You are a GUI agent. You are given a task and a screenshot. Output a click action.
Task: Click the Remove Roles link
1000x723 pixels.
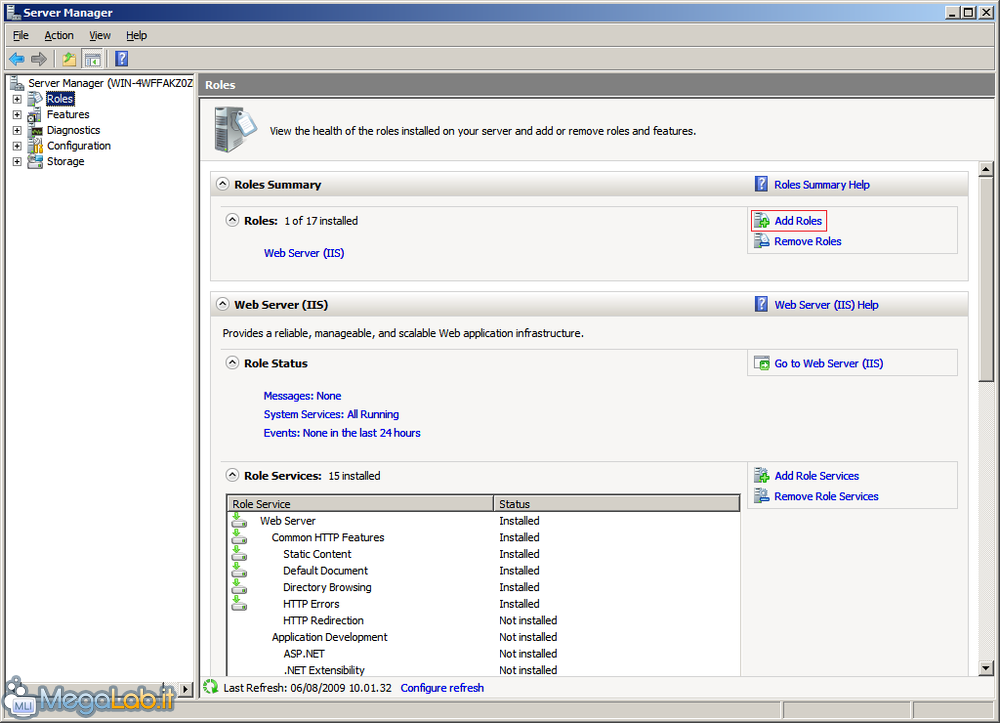point(807,241)
